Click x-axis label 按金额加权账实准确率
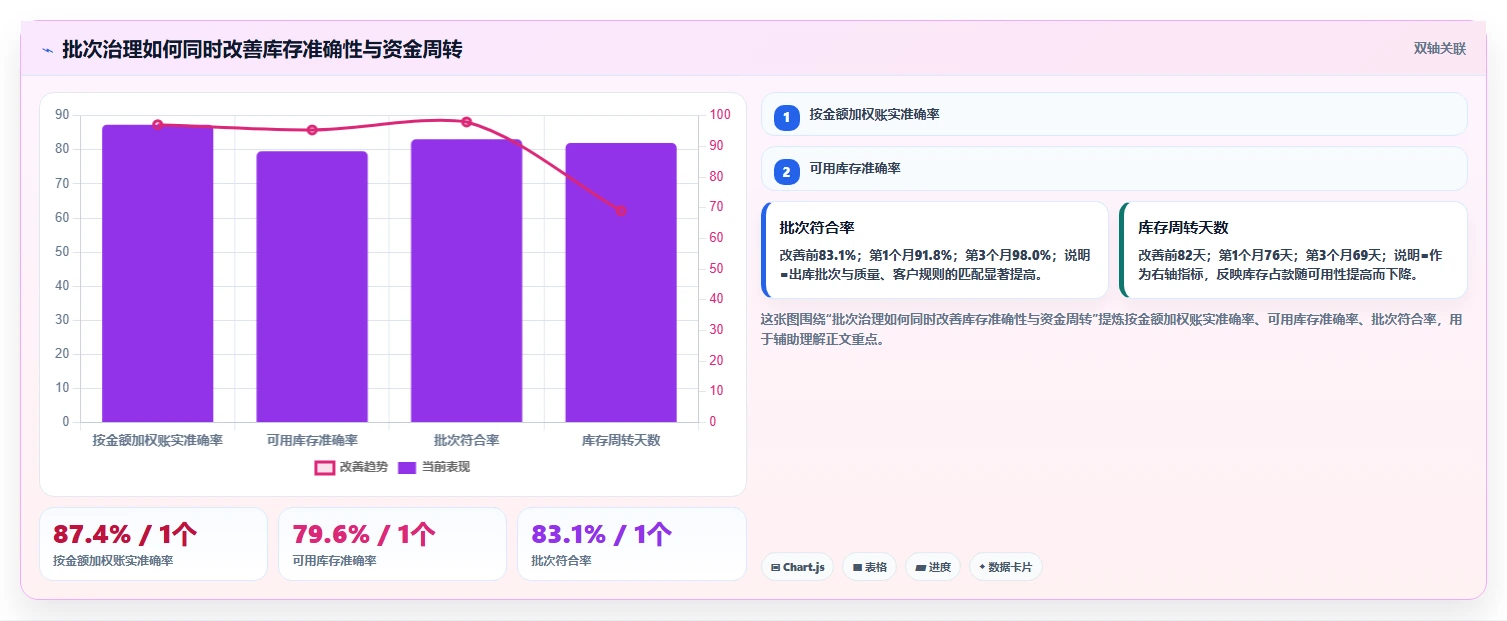This screenshot has height=621, width=1507. click(x=157, y=440)
